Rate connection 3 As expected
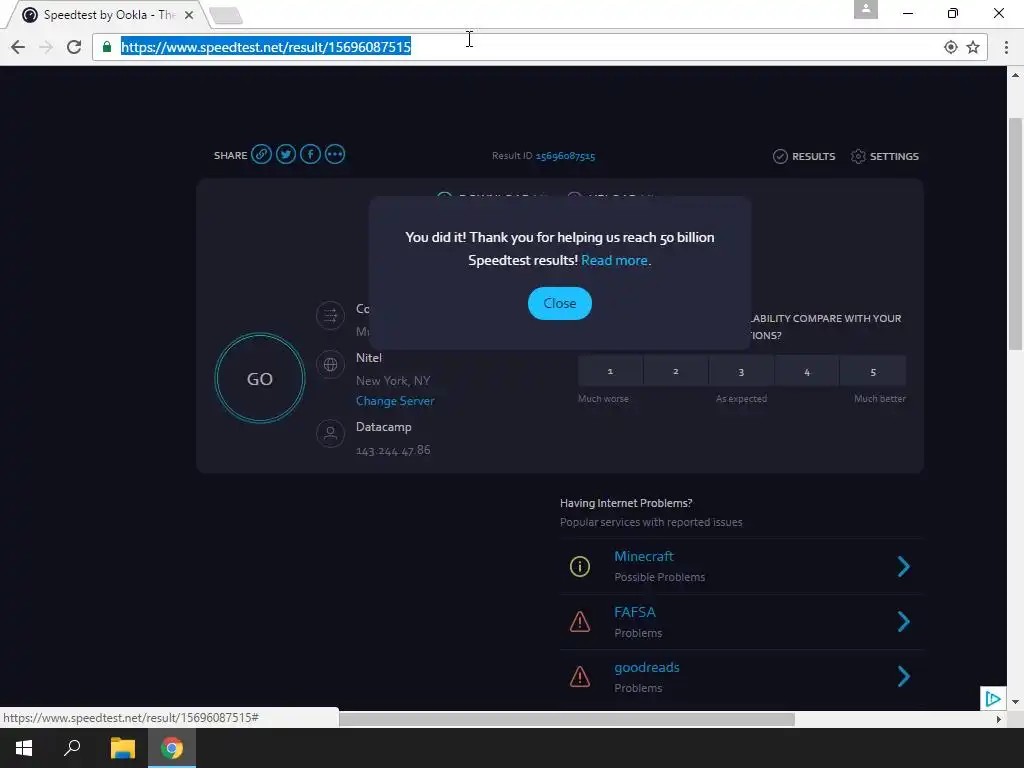Viewport: 1024px width, 768px height. [x=741, y=372]
